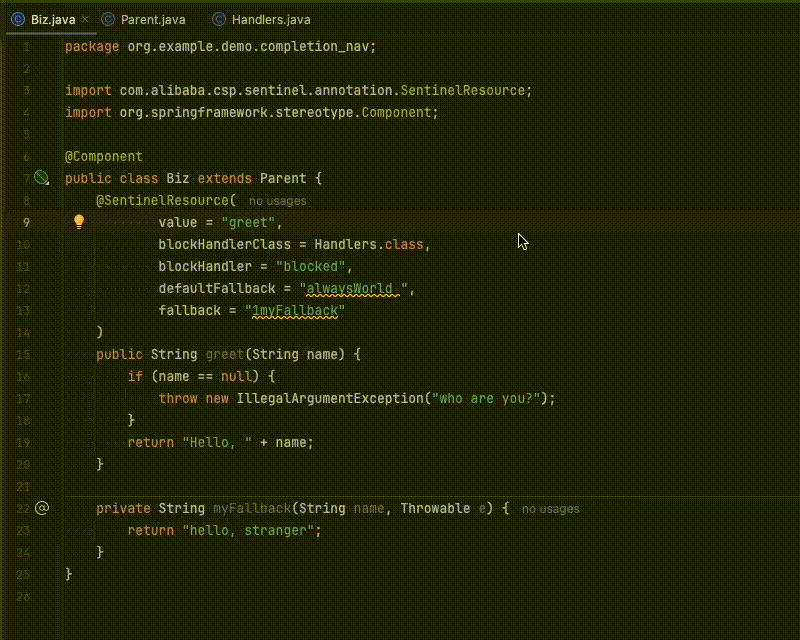Screen dimensions: 800x640
Task: Click the yellow lightbulb quick-fix icon
Action: click(x=79, y=221)
